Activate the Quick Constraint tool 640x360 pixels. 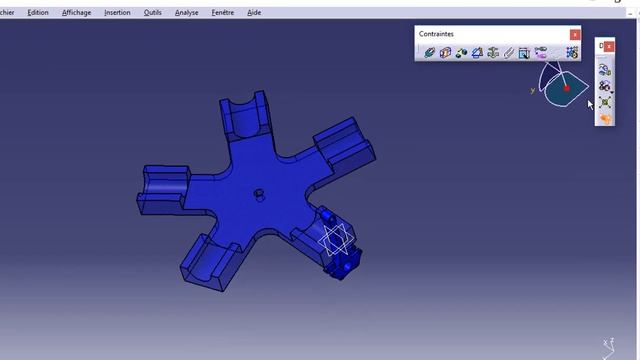tap(524, 53)
